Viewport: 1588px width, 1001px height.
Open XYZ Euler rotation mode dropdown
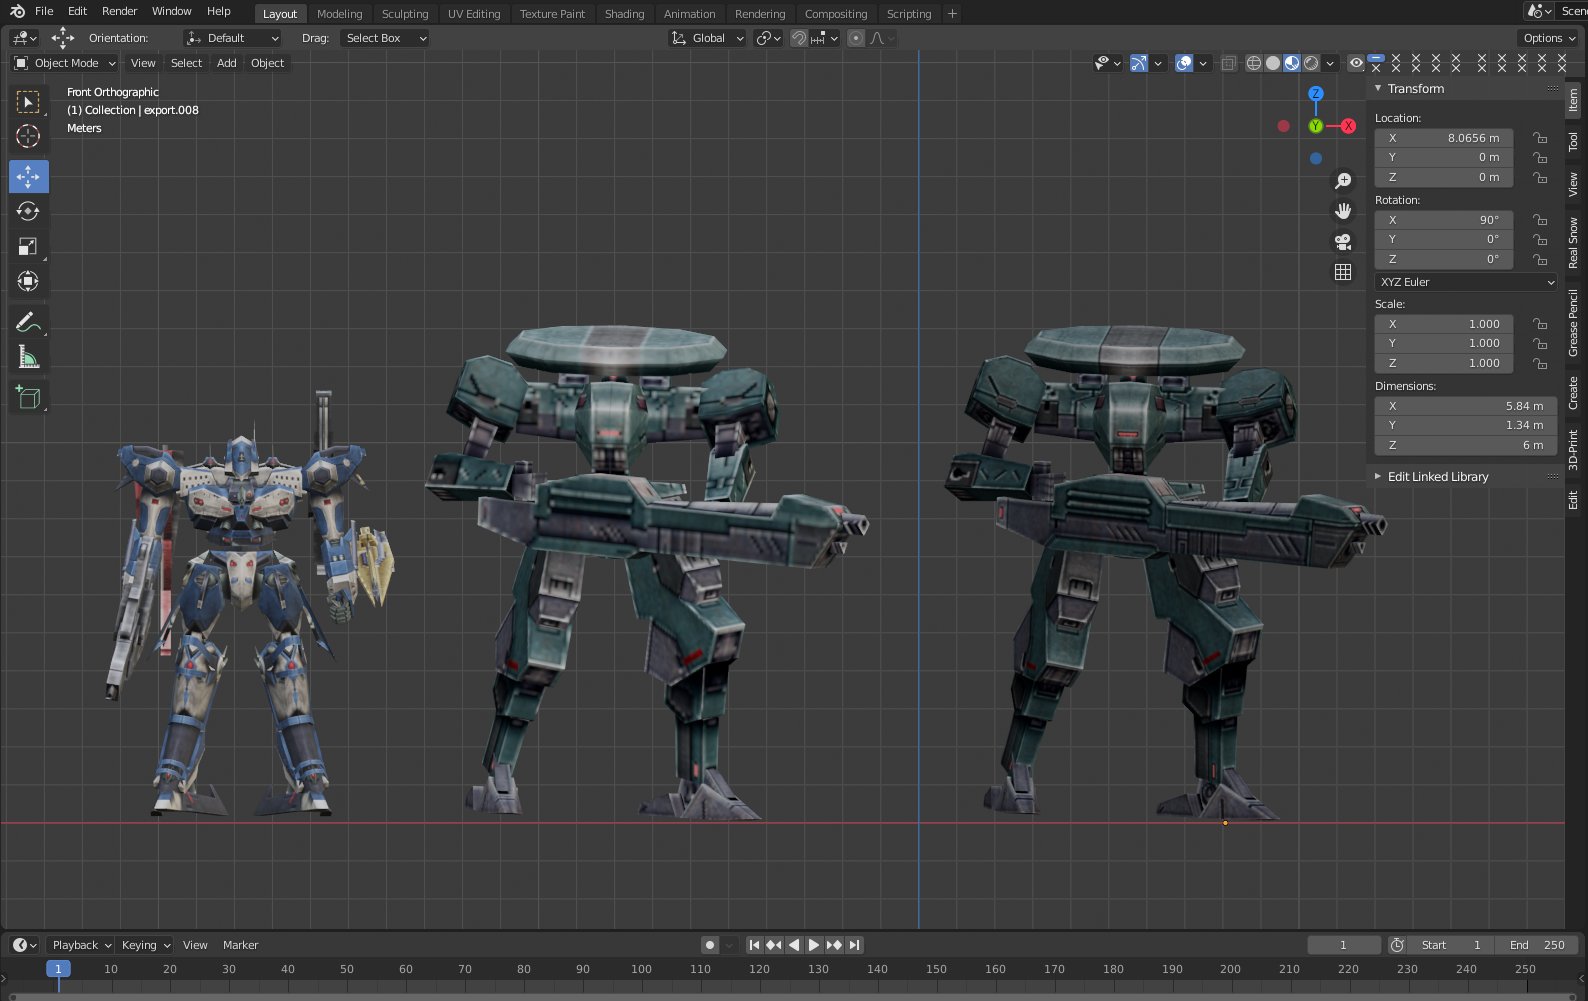click(1467, 282)
